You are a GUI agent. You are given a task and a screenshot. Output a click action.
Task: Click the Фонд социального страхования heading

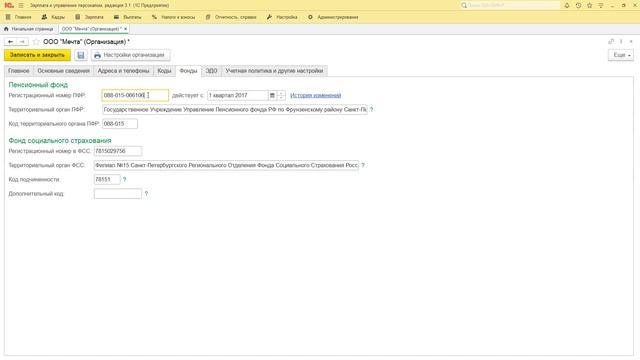[x=60, y=140]
